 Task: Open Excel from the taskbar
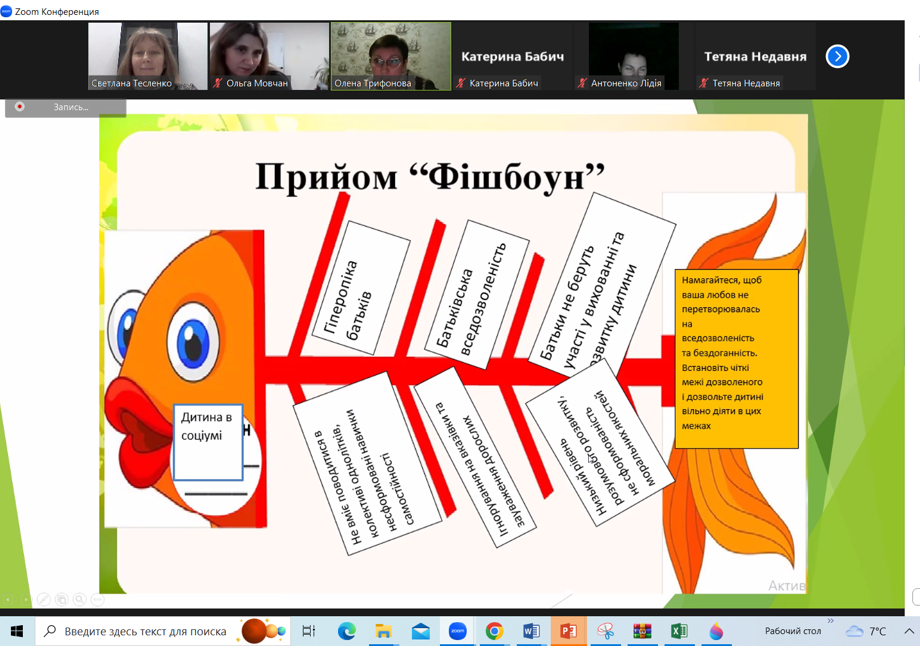[x=679, y=631]
